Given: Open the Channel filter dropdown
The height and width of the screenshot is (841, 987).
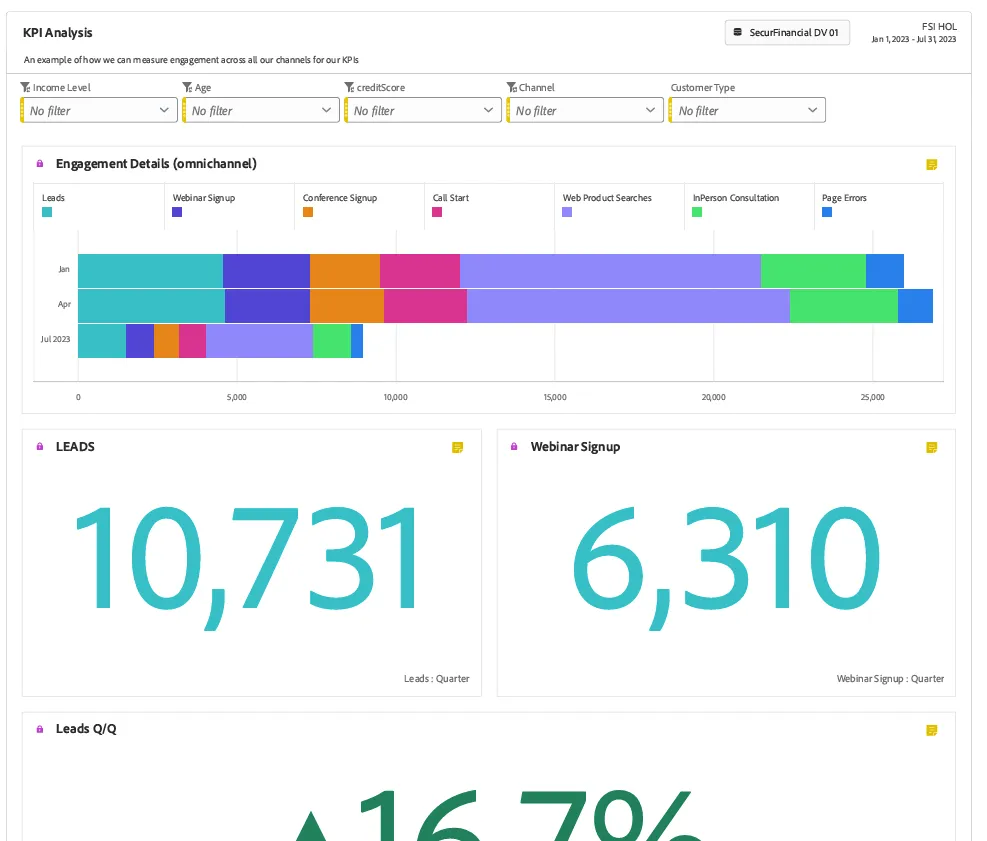Looking at the screenshot, I should point(585,110).
